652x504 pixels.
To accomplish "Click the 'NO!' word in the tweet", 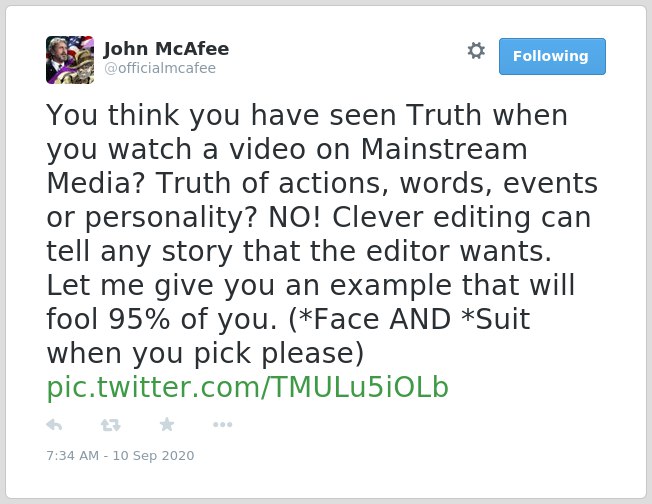I will (294, 217).
